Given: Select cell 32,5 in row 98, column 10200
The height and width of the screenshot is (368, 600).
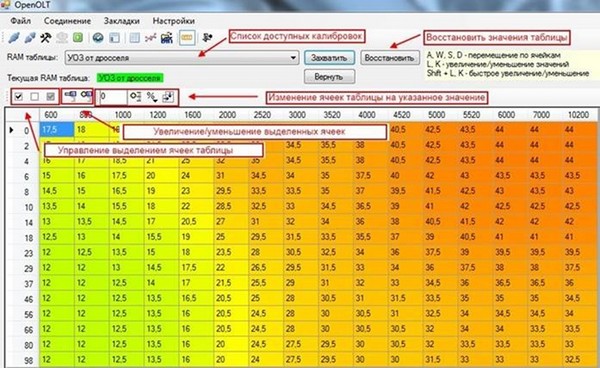Looking at the screenshot, I should (x=579, y=360).
